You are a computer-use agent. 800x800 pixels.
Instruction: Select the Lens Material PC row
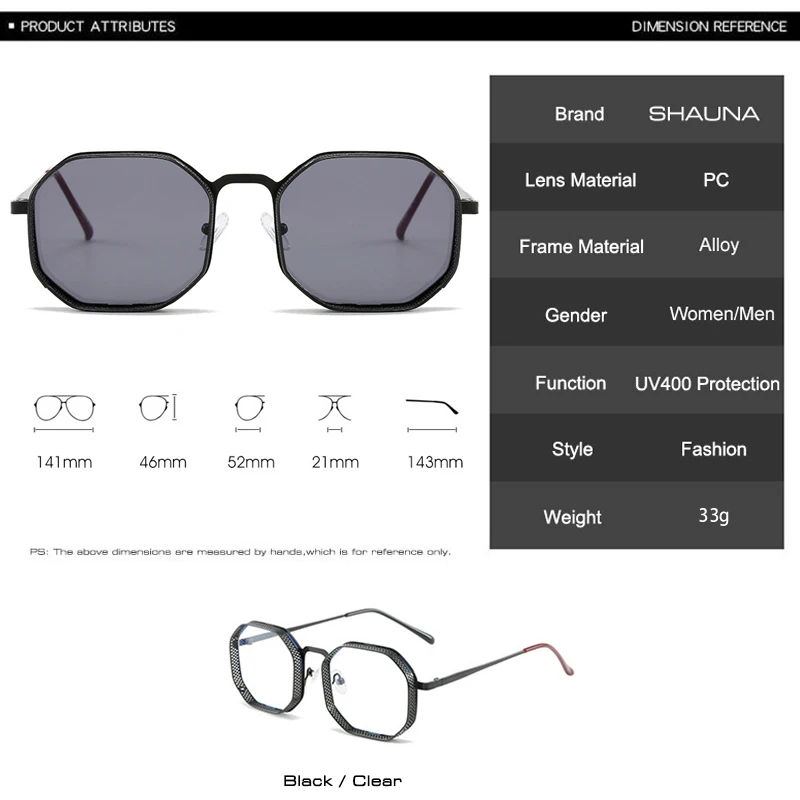click(x=637, y=178)
